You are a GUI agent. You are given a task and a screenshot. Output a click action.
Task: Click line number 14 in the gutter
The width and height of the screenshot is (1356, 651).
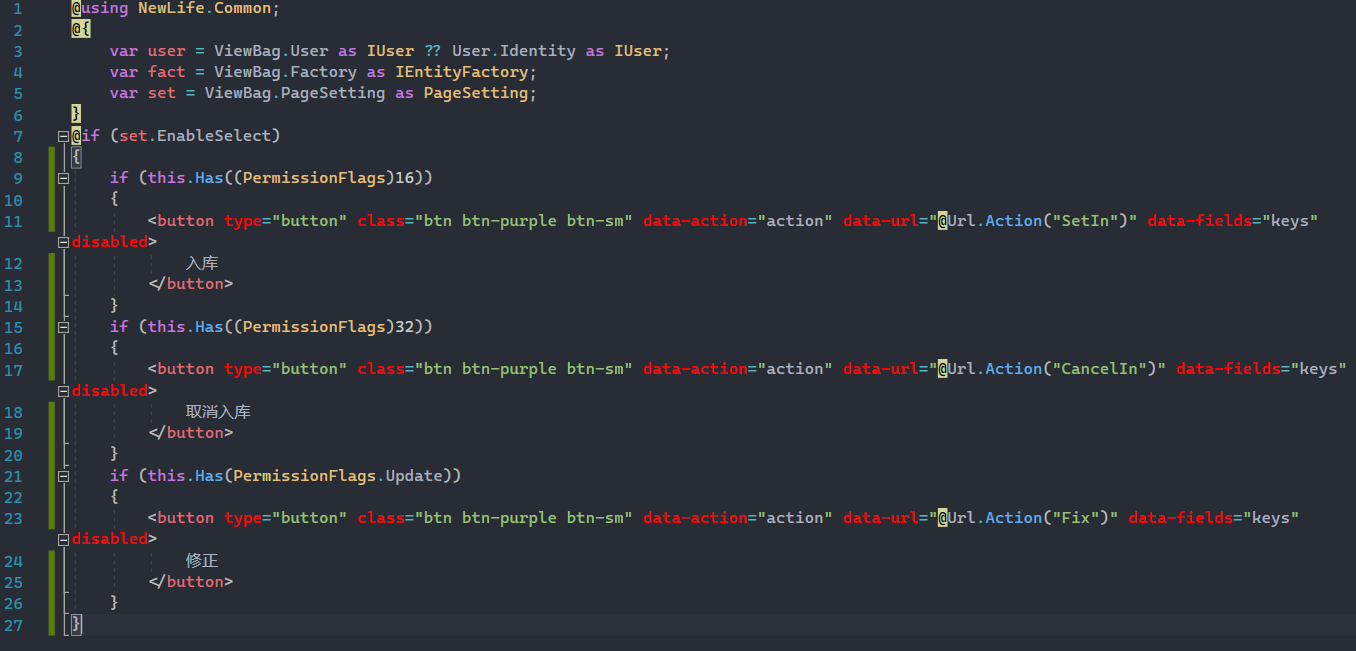13,306
